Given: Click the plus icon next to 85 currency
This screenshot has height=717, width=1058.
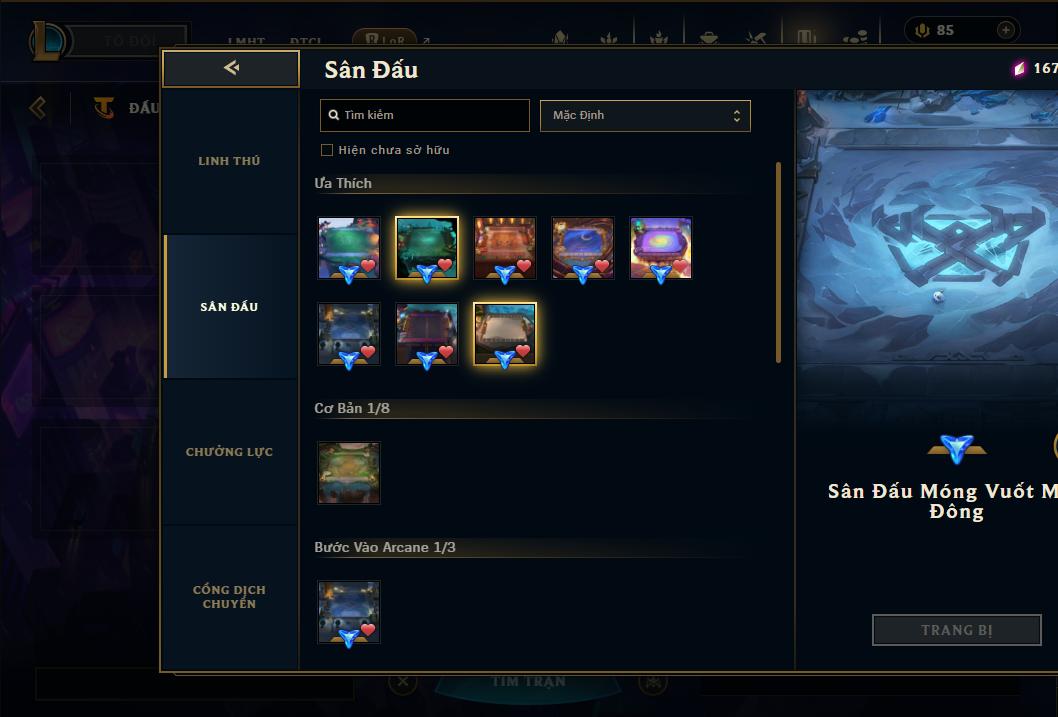Looking at the screenshot, I should tap(1005, 30).
